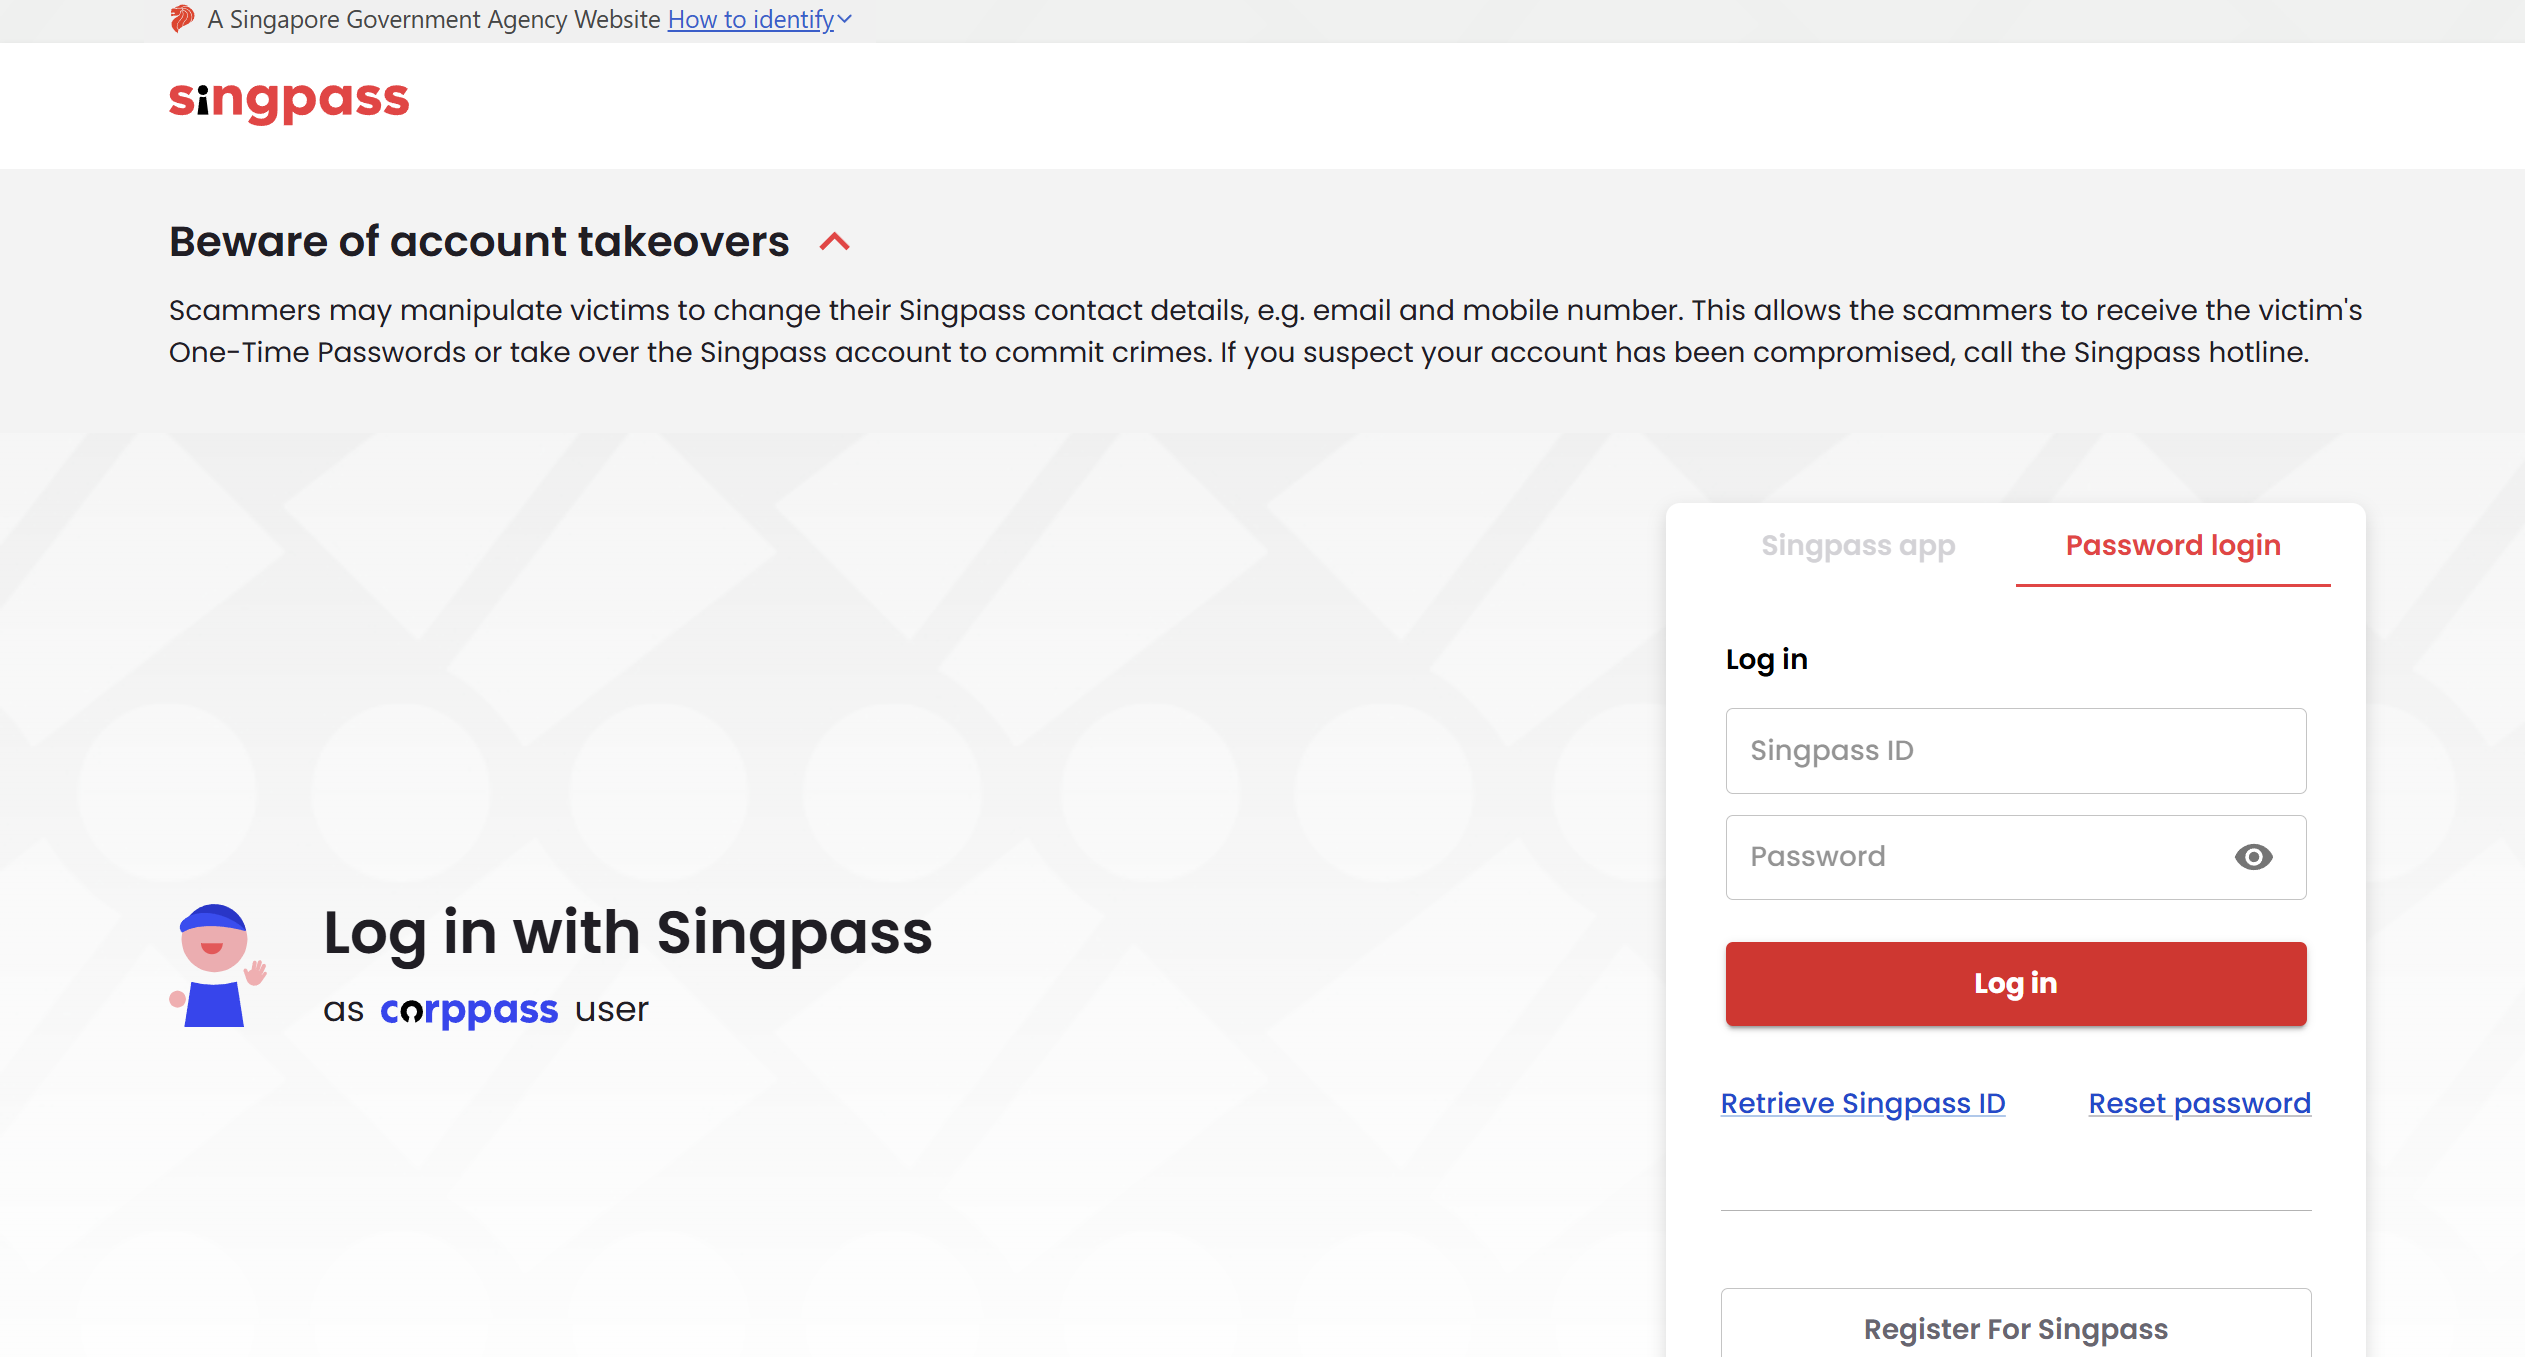Expand the How to identify dropdown arrow
This screenshot has width=2525, height=1357.
point(845,19)
